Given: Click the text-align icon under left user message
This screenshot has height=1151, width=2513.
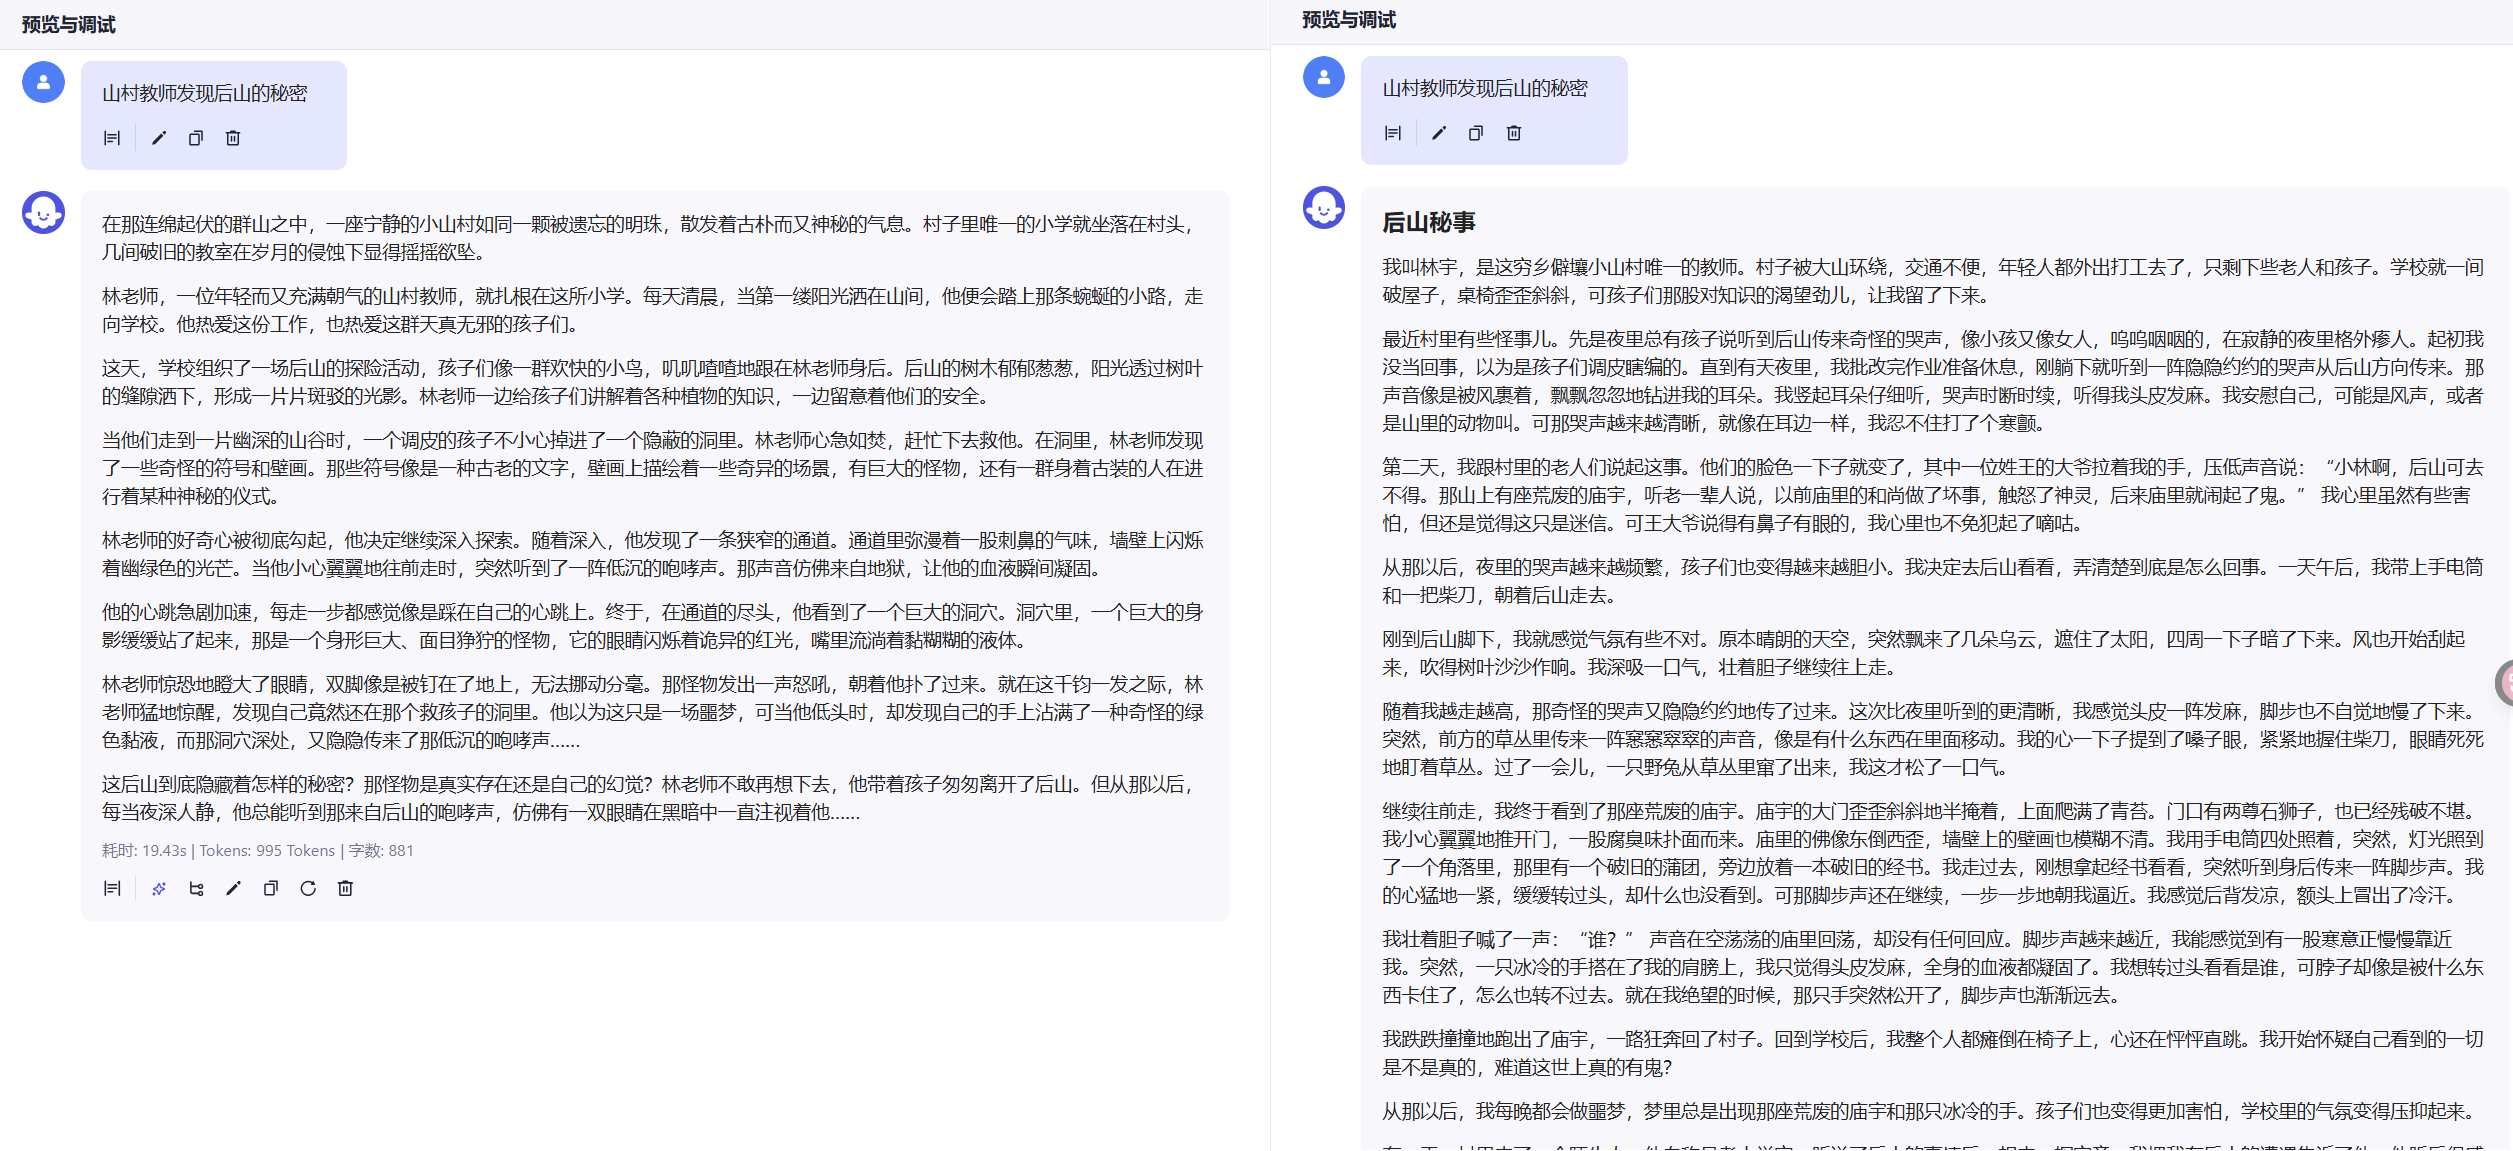Looking at the screenshot, I should click(112, 138).
